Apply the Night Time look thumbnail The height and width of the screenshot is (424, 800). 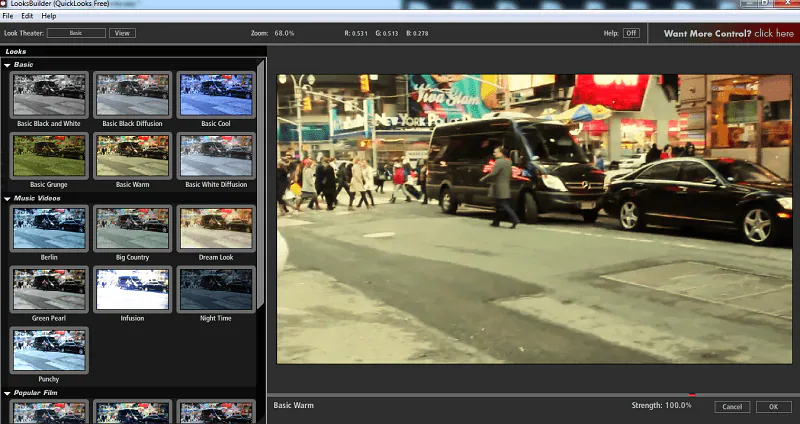216,289
